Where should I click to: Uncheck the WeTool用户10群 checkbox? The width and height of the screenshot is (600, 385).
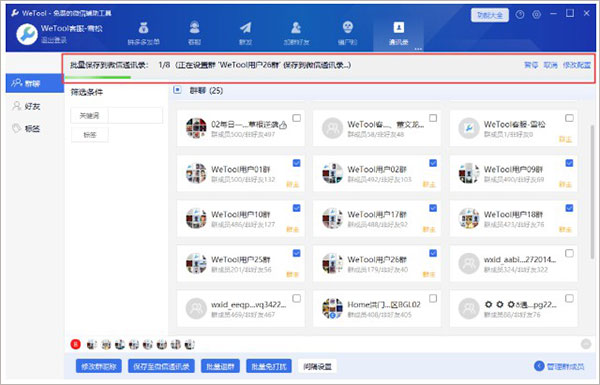click(x=296, y=208)
